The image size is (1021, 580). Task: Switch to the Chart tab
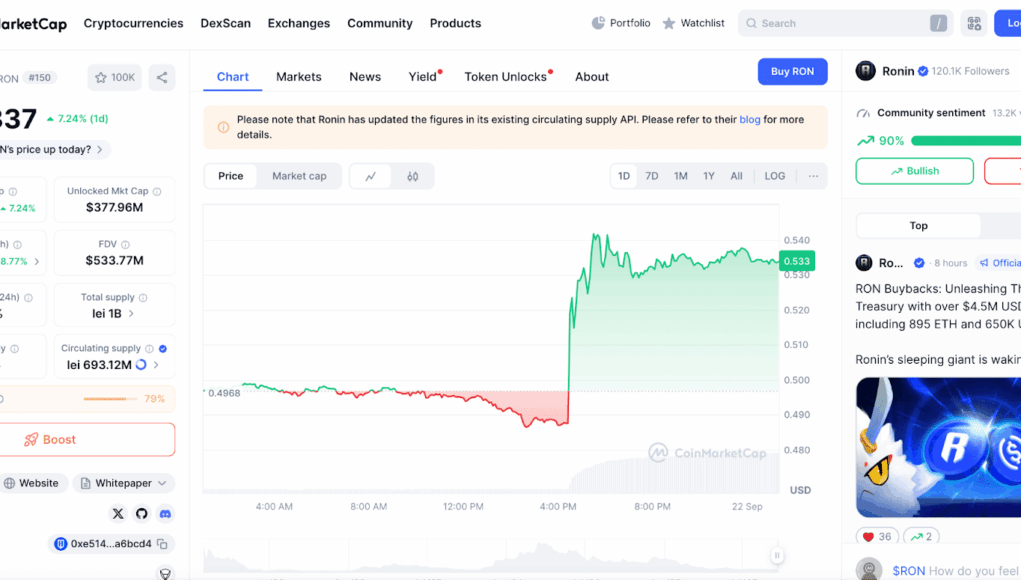[x=232, y=77]
